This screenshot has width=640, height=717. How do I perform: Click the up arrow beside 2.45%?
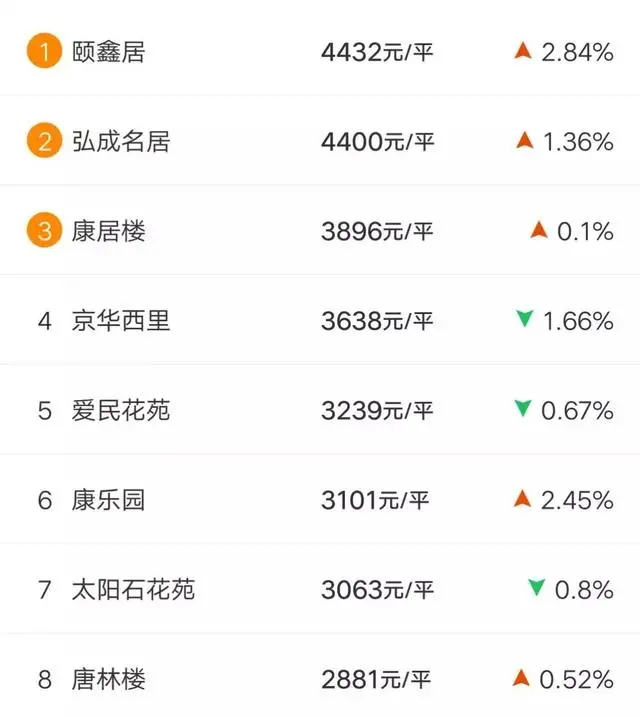pyautogui.click(x=523, y=498)
